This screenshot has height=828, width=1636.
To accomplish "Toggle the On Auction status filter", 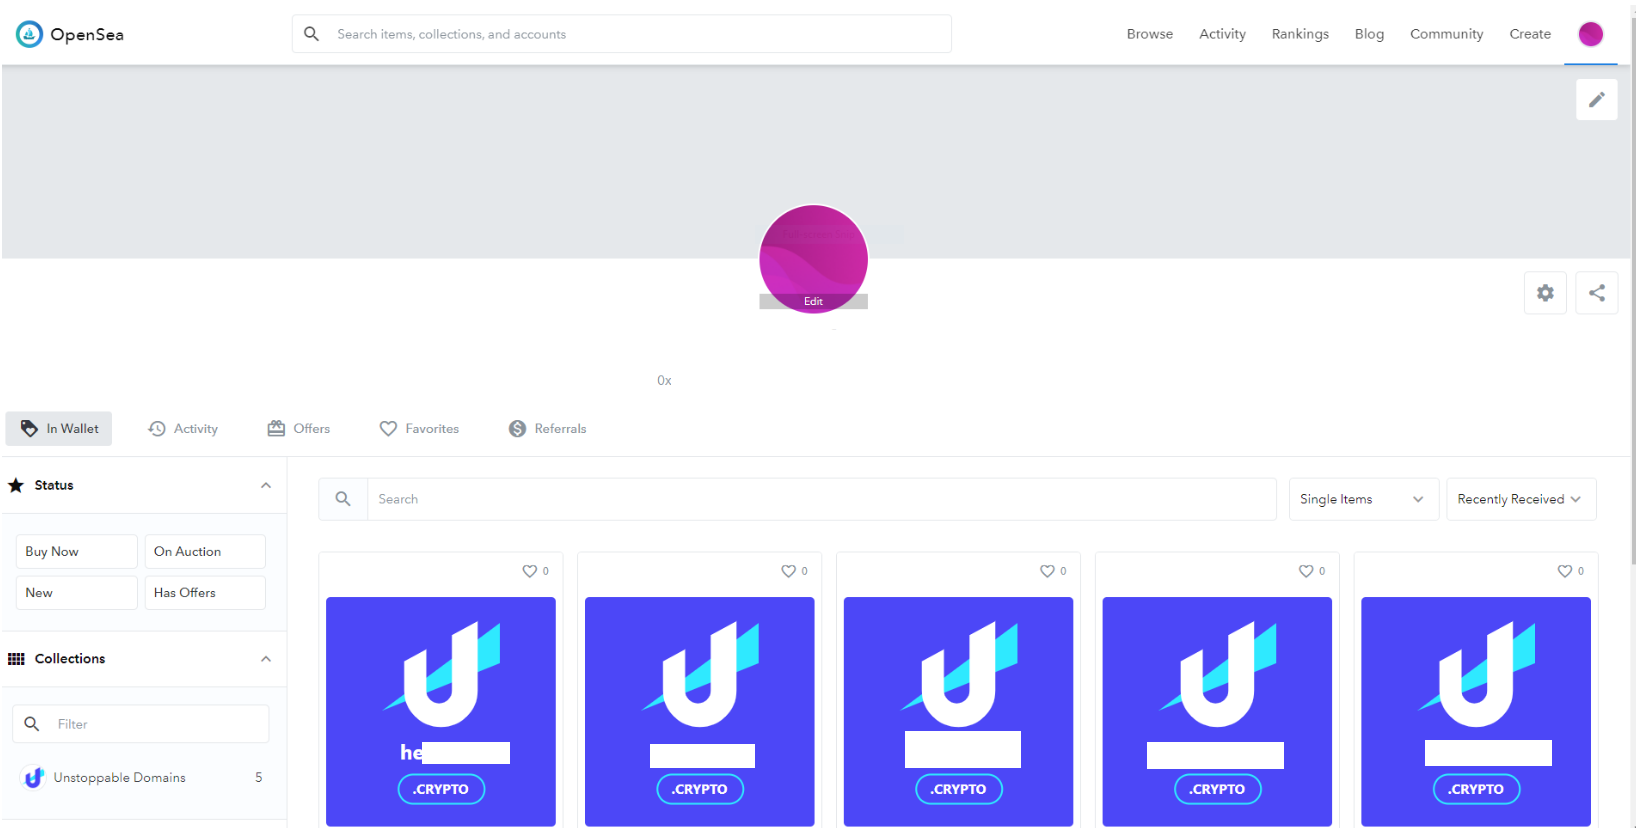I will [205, 552].
